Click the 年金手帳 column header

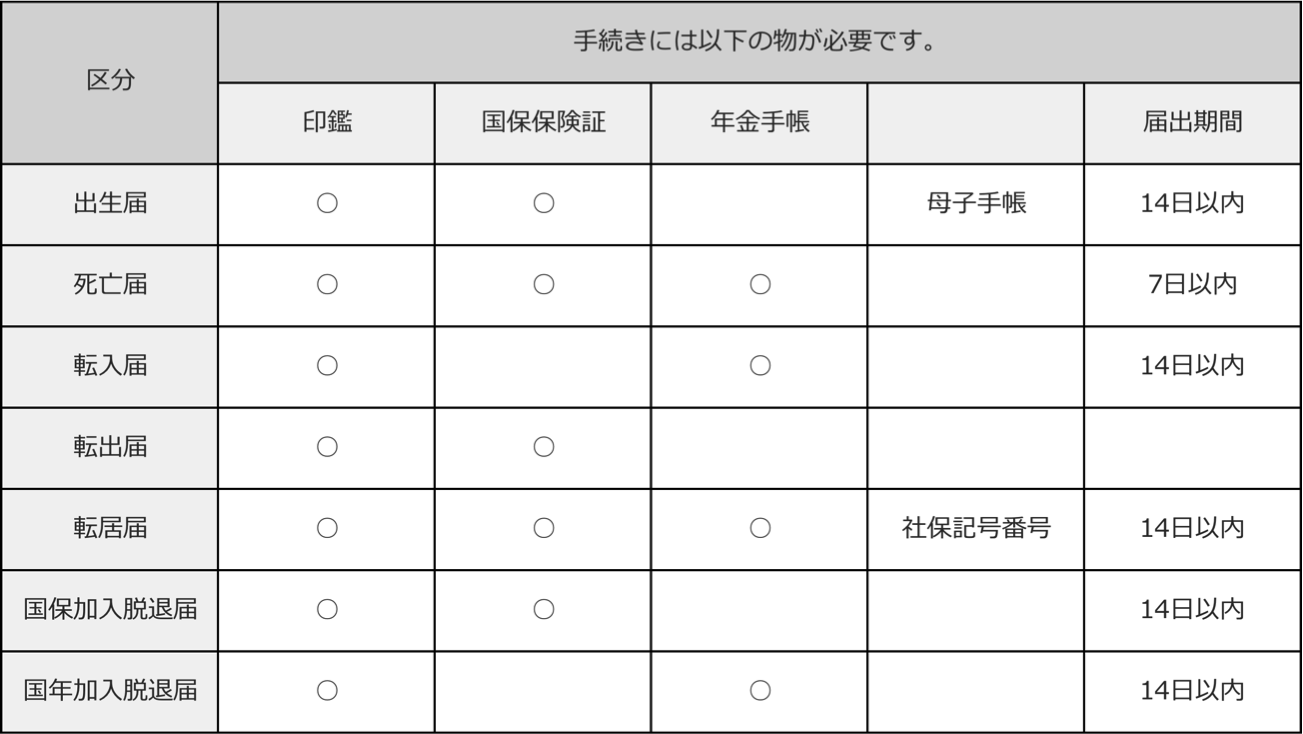[759, 123]
